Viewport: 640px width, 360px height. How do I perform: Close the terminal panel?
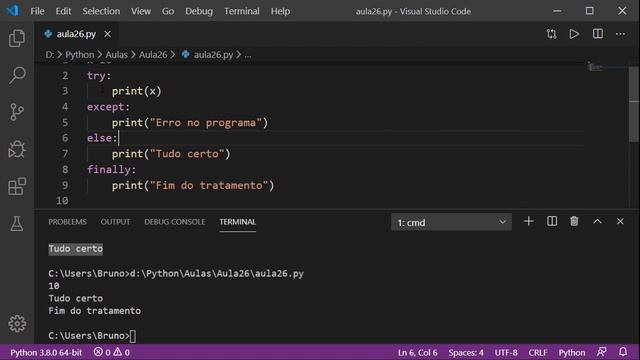(620, 221)
